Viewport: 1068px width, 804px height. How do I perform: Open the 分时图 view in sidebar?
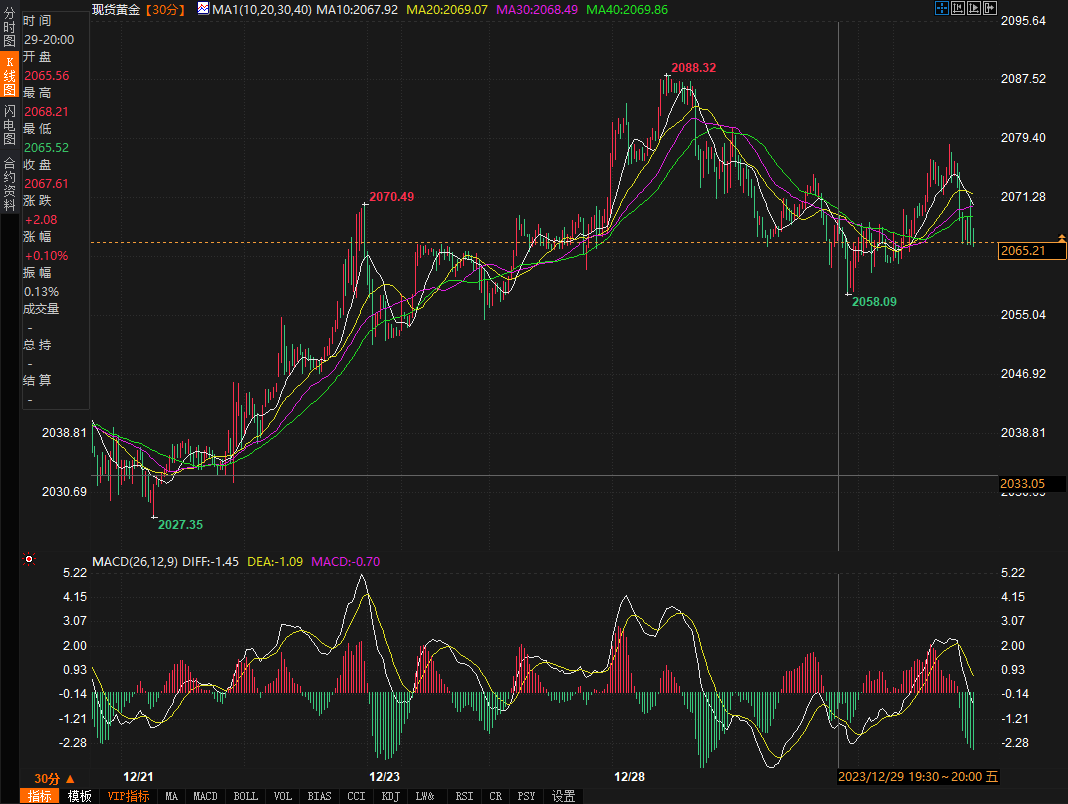[x=9, y=28]
